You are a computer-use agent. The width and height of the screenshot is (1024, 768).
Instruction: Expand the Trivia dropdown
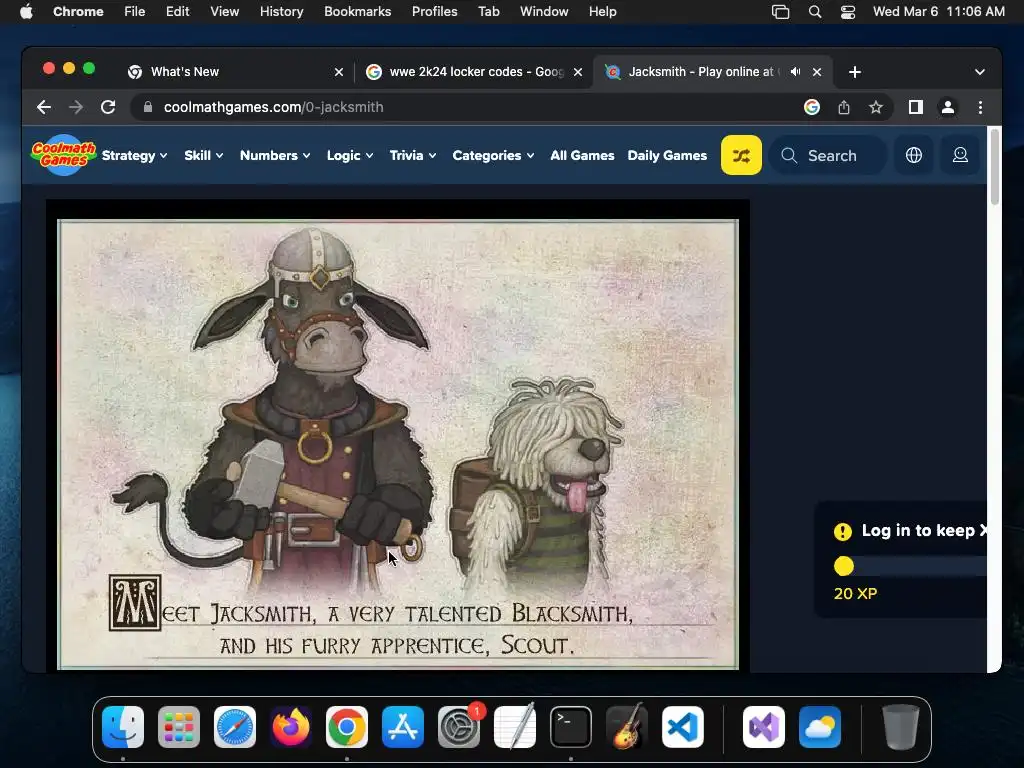413,155
